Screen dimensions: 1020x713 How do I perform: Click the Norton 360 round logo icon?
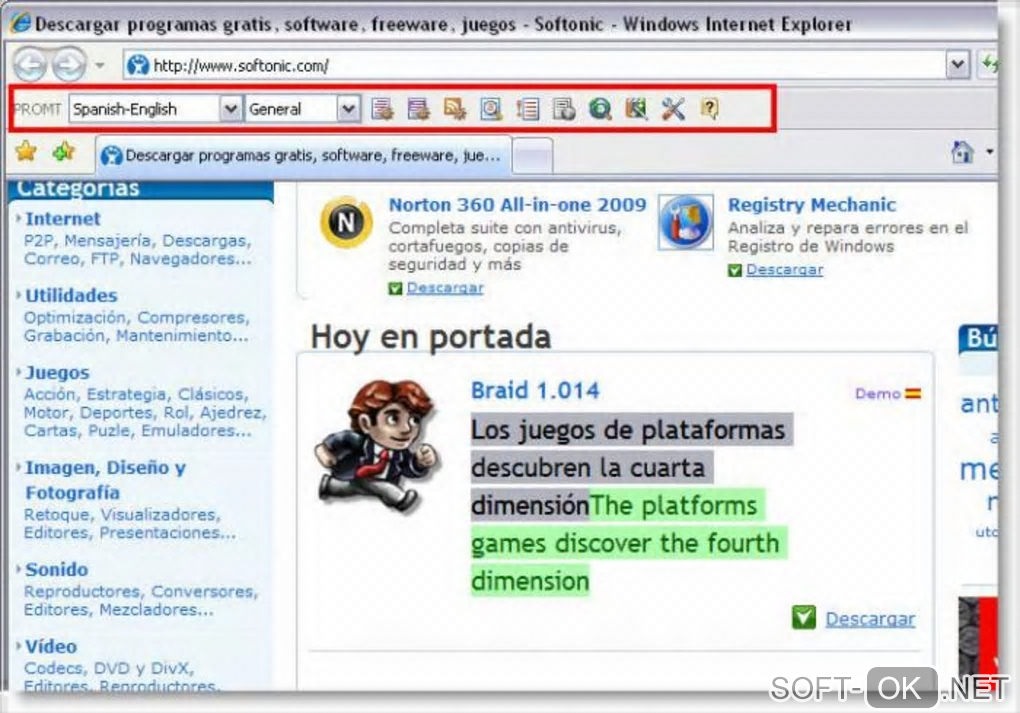[x=346, y=222]
